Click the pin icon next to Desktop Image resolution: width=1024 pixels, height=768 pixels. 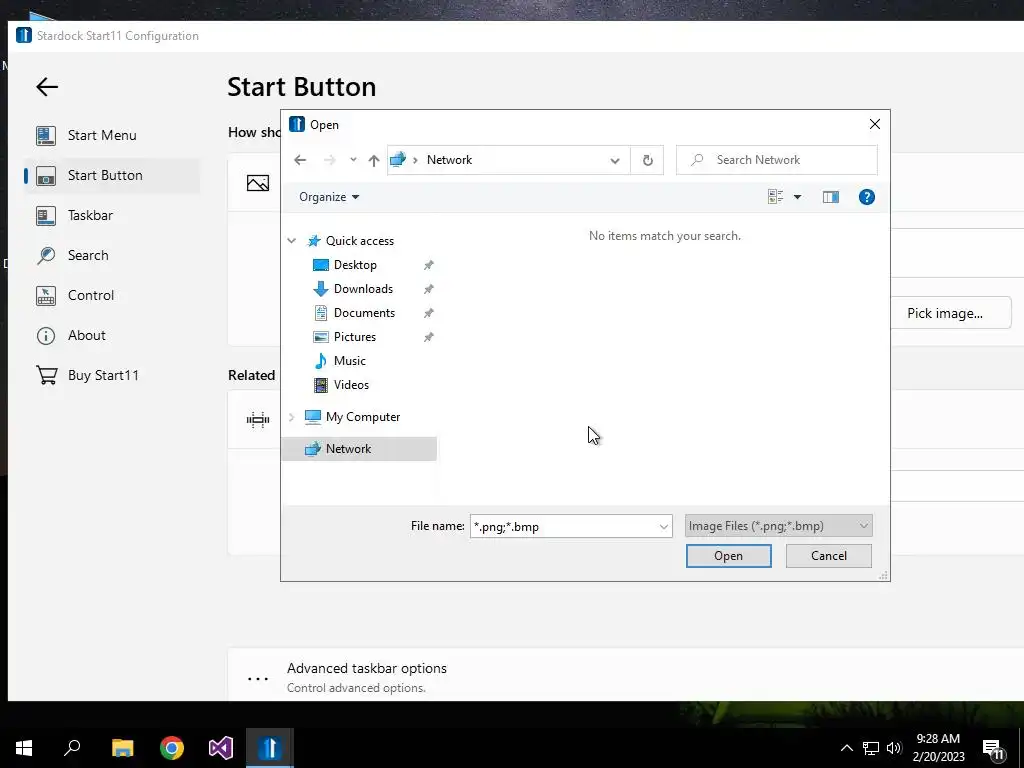pos(428,265)
